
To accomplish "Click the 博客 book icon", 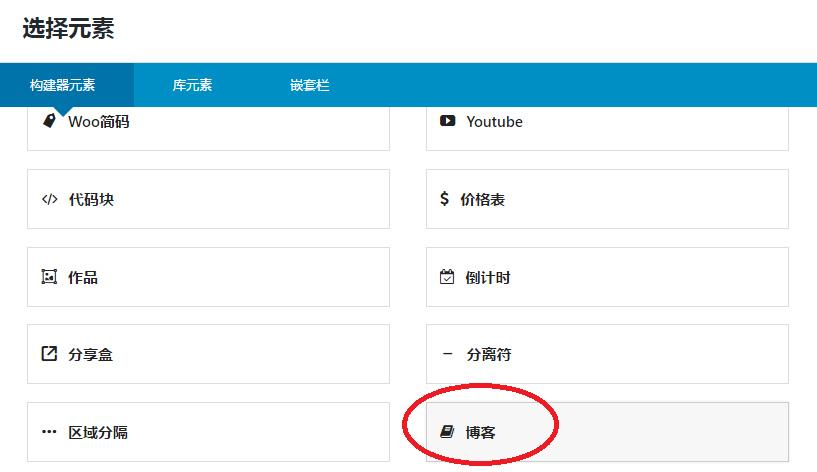I will point(447,432).
